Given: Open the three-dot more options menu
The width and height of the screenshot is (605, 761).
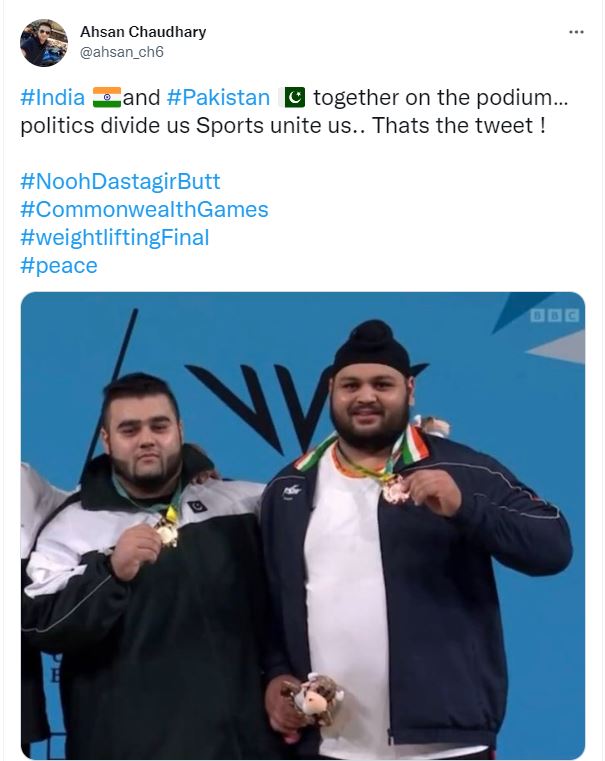Looking at the screenshot, I should (576, 32).
